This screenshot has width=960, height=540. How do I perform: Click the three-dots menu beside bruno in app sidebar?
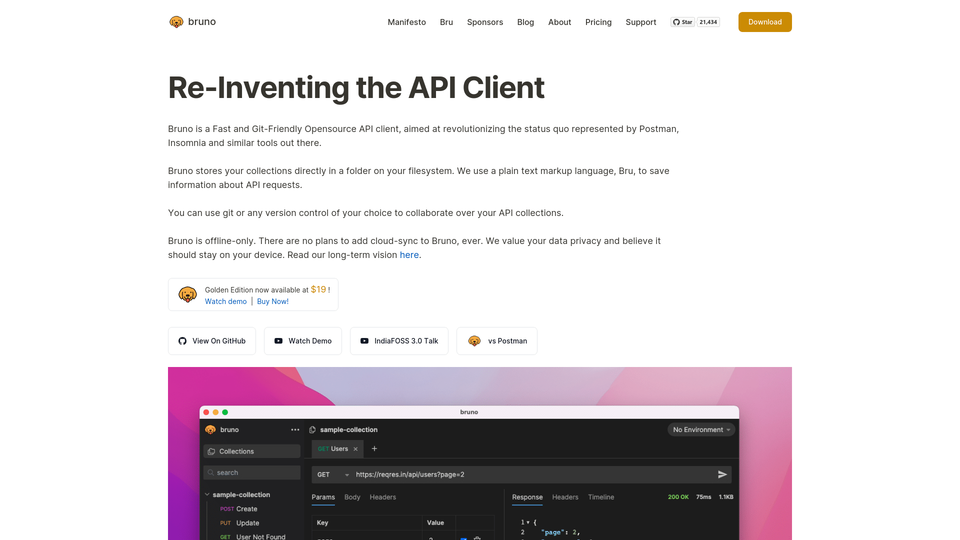pos(295,430)
